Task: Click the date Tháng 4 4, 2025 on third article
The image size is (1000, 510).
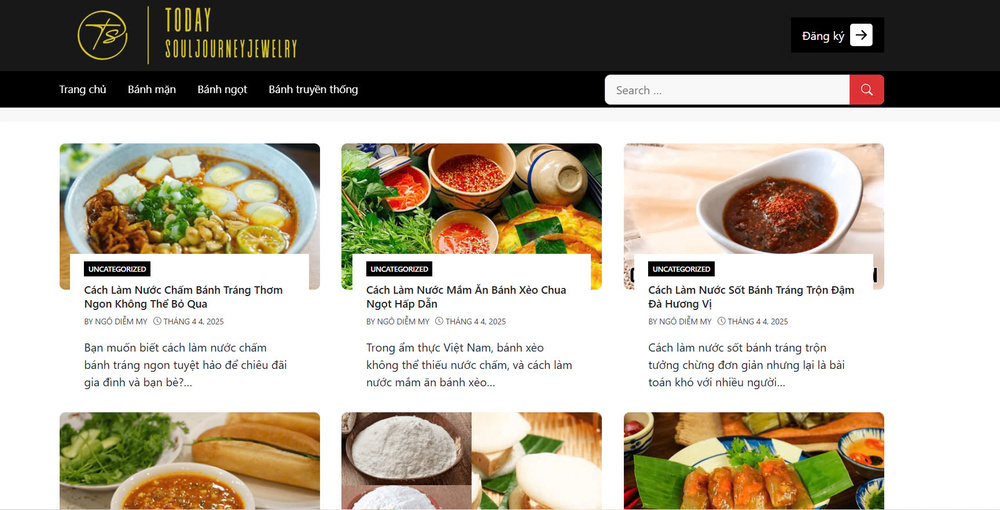Action: tap(758, 321)
